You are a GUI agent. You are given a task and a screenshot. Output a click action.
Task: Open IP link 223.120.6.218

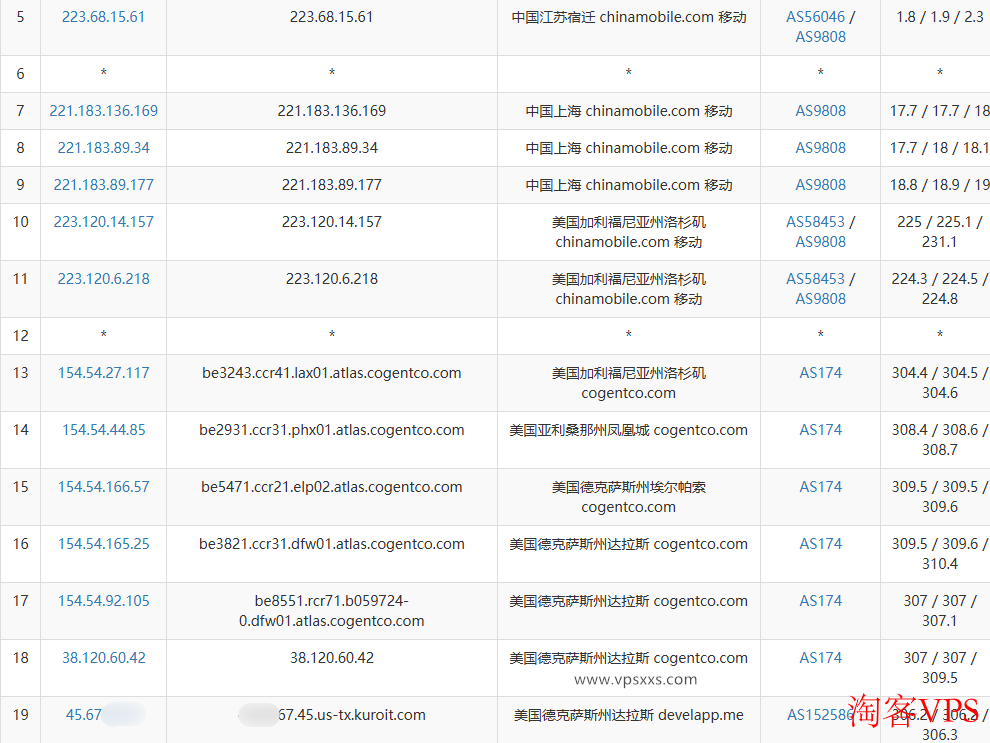coord(104,279)
